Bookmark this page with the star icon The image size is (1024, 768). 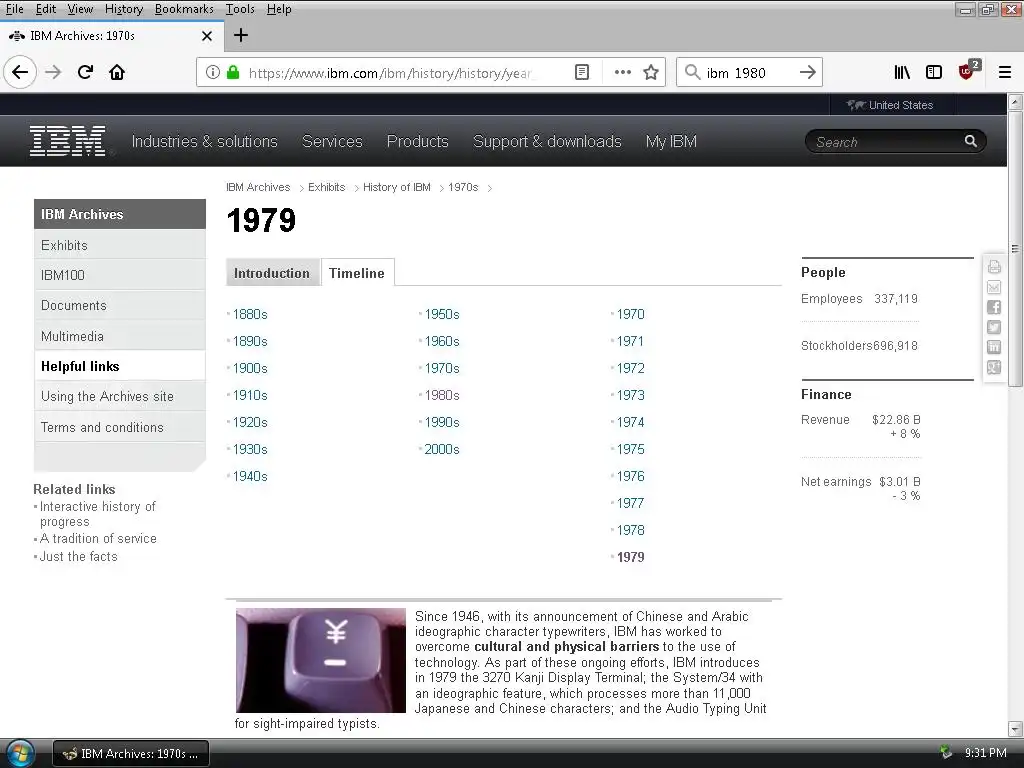(651, 72)
